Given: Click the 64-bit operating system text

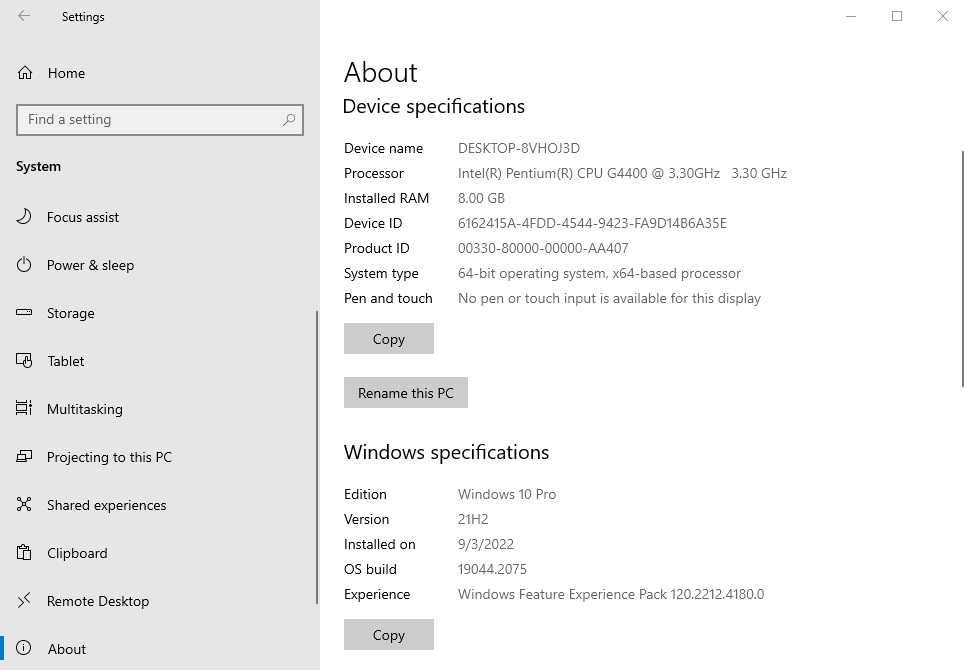Looking at the screenshot, I should point(599,273).
